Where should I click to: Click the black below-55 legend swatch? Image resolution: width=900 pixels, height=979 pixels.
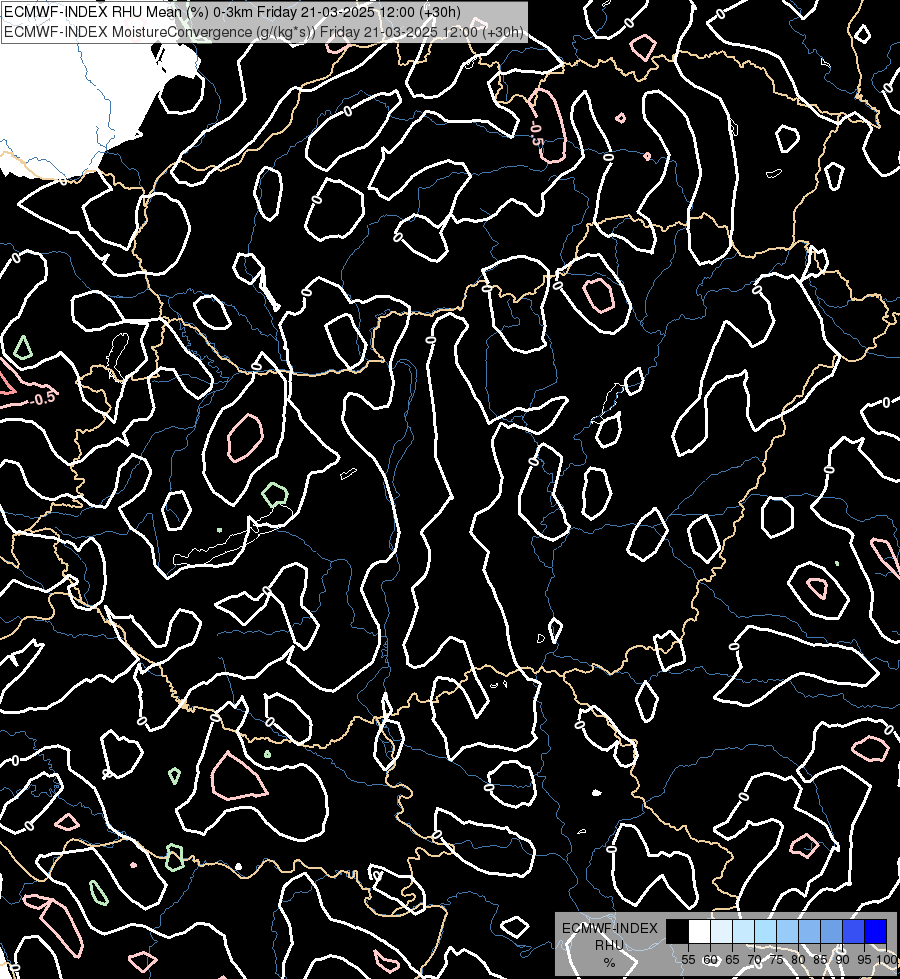click(677, 931)
